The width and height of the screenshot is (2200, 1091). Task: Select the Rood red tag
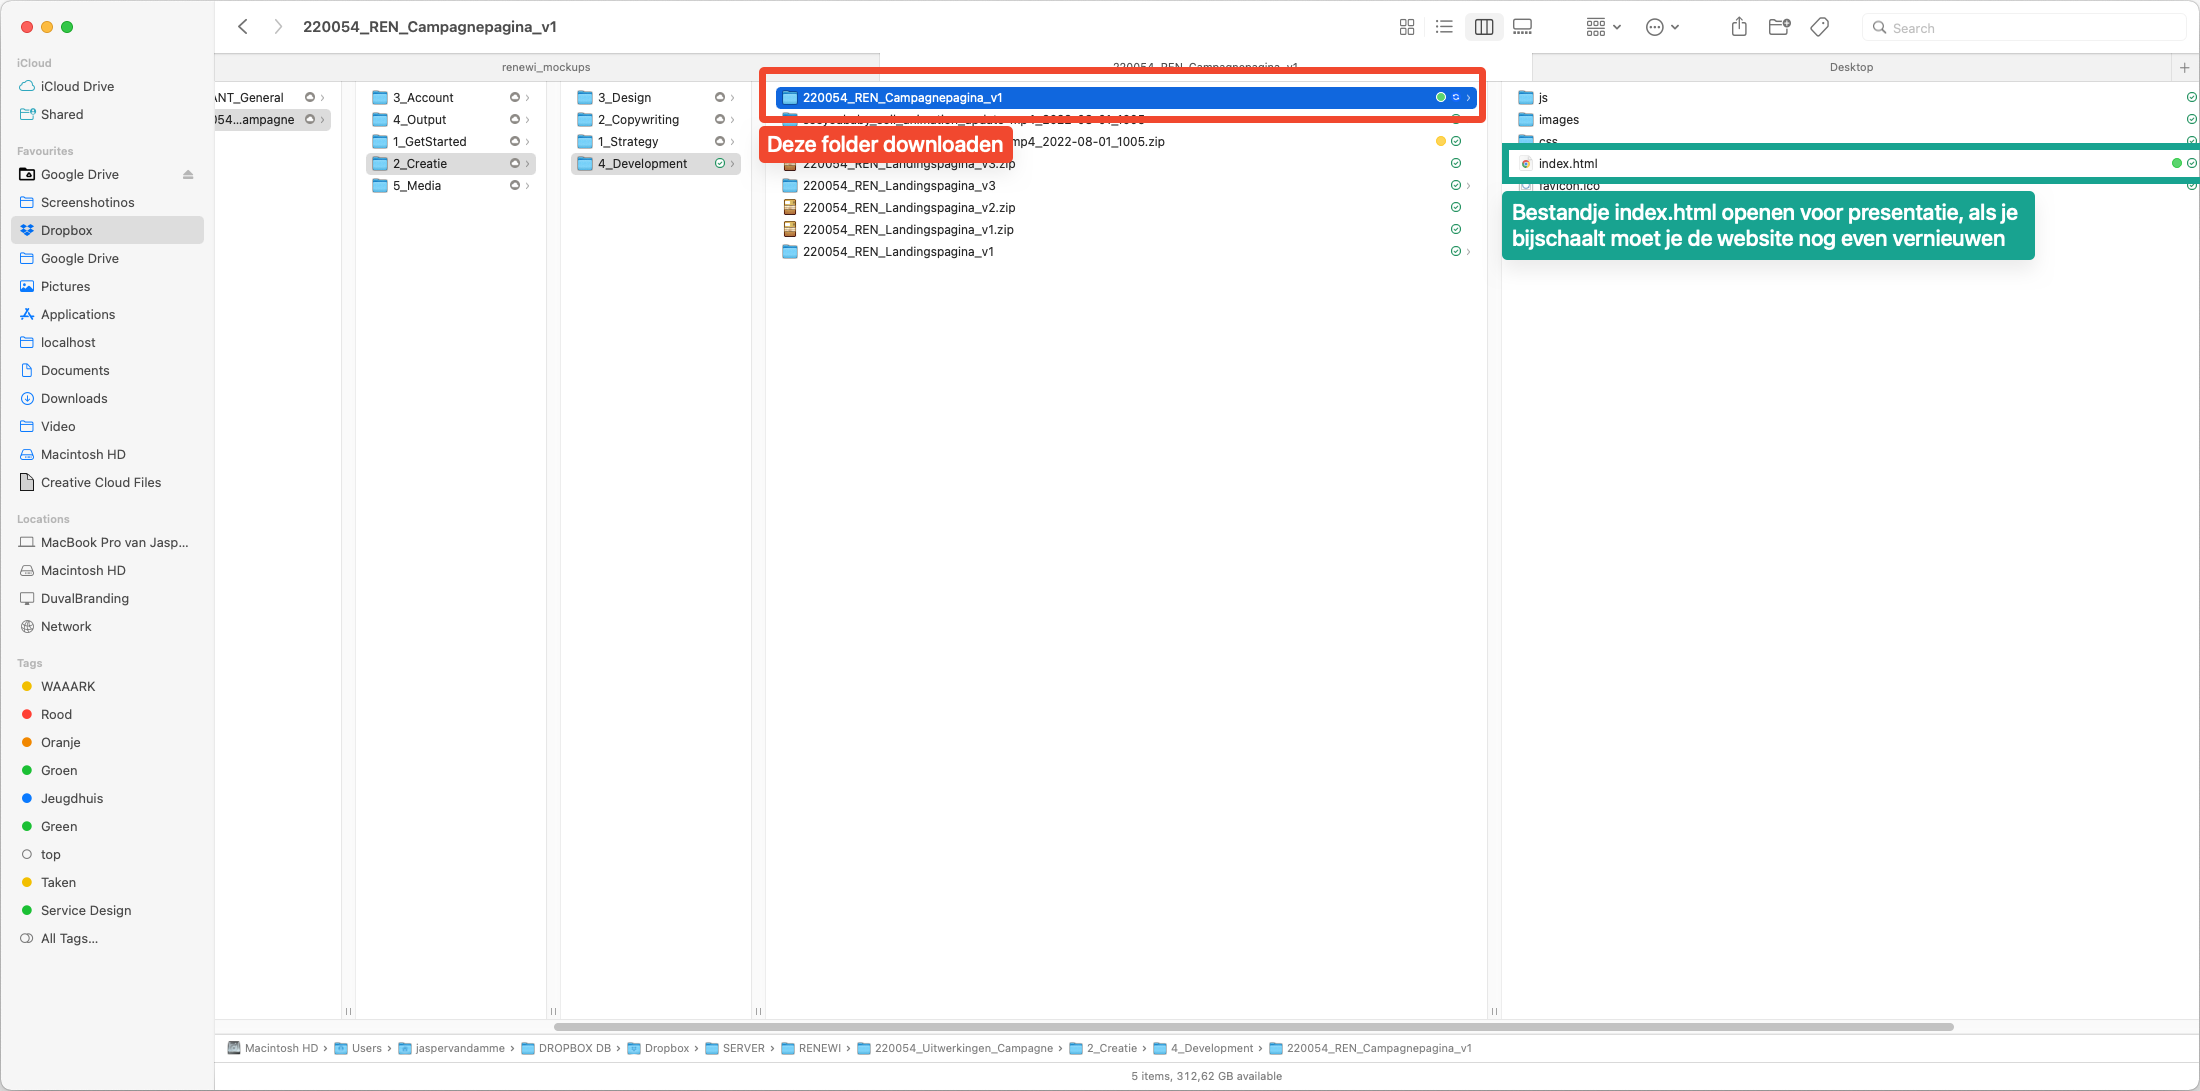pyautogui.click(x=56, y=714)
